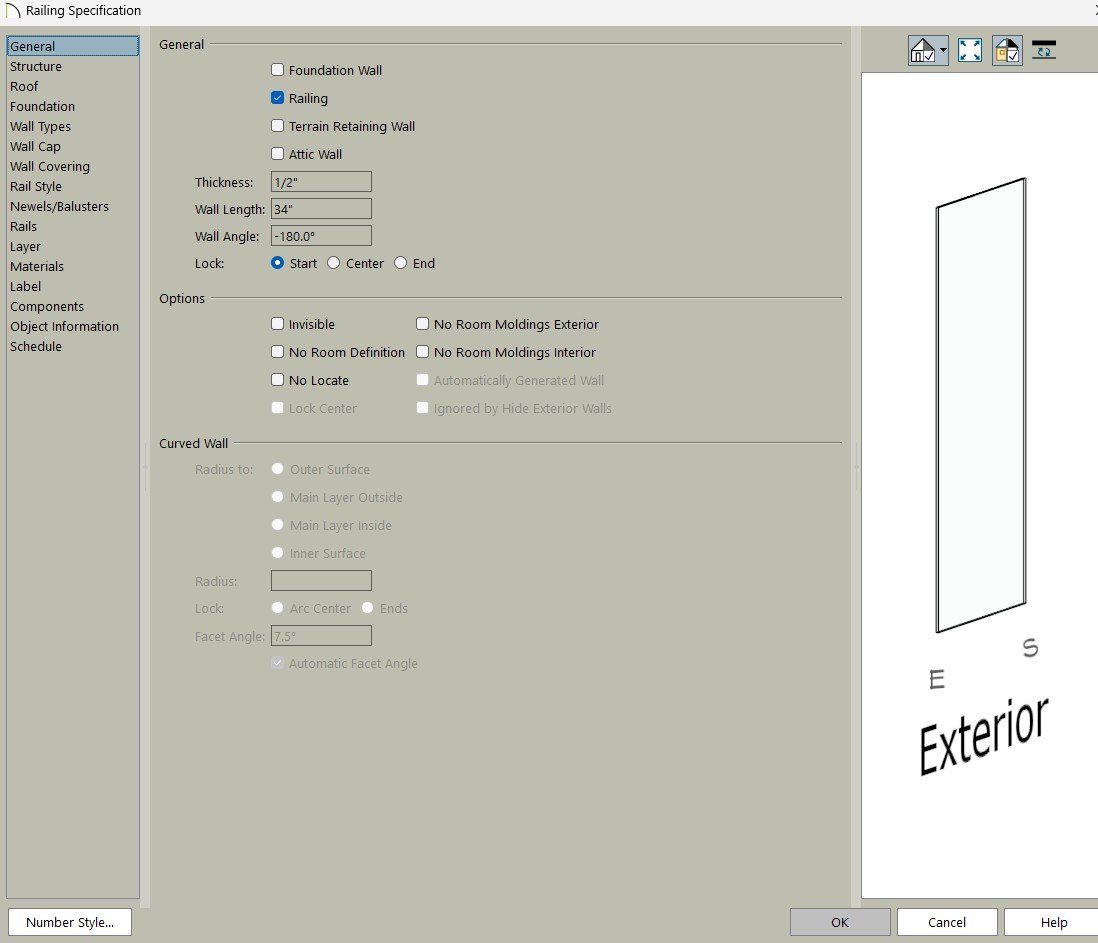Select the Center lock radio button
1098x943 pixels.
333,263
